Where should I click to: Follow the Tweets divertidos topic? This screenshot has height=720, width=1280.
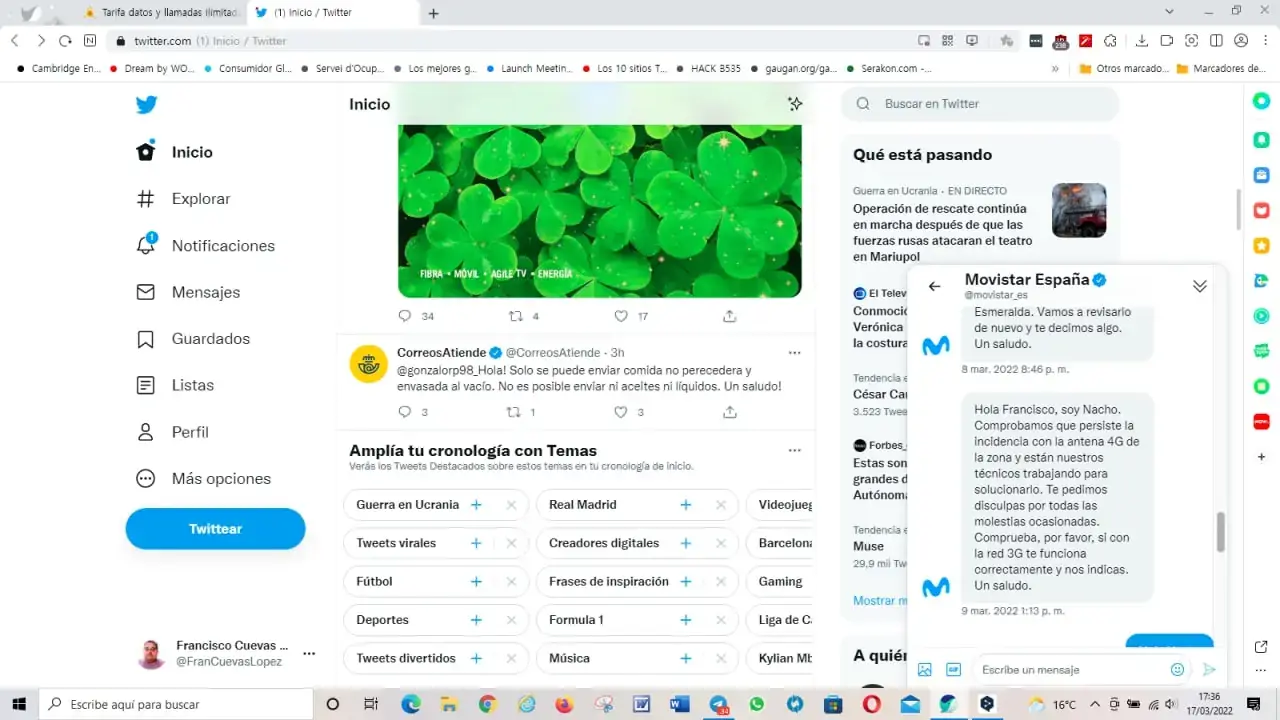pyautogui.click(x=476, y=658)
